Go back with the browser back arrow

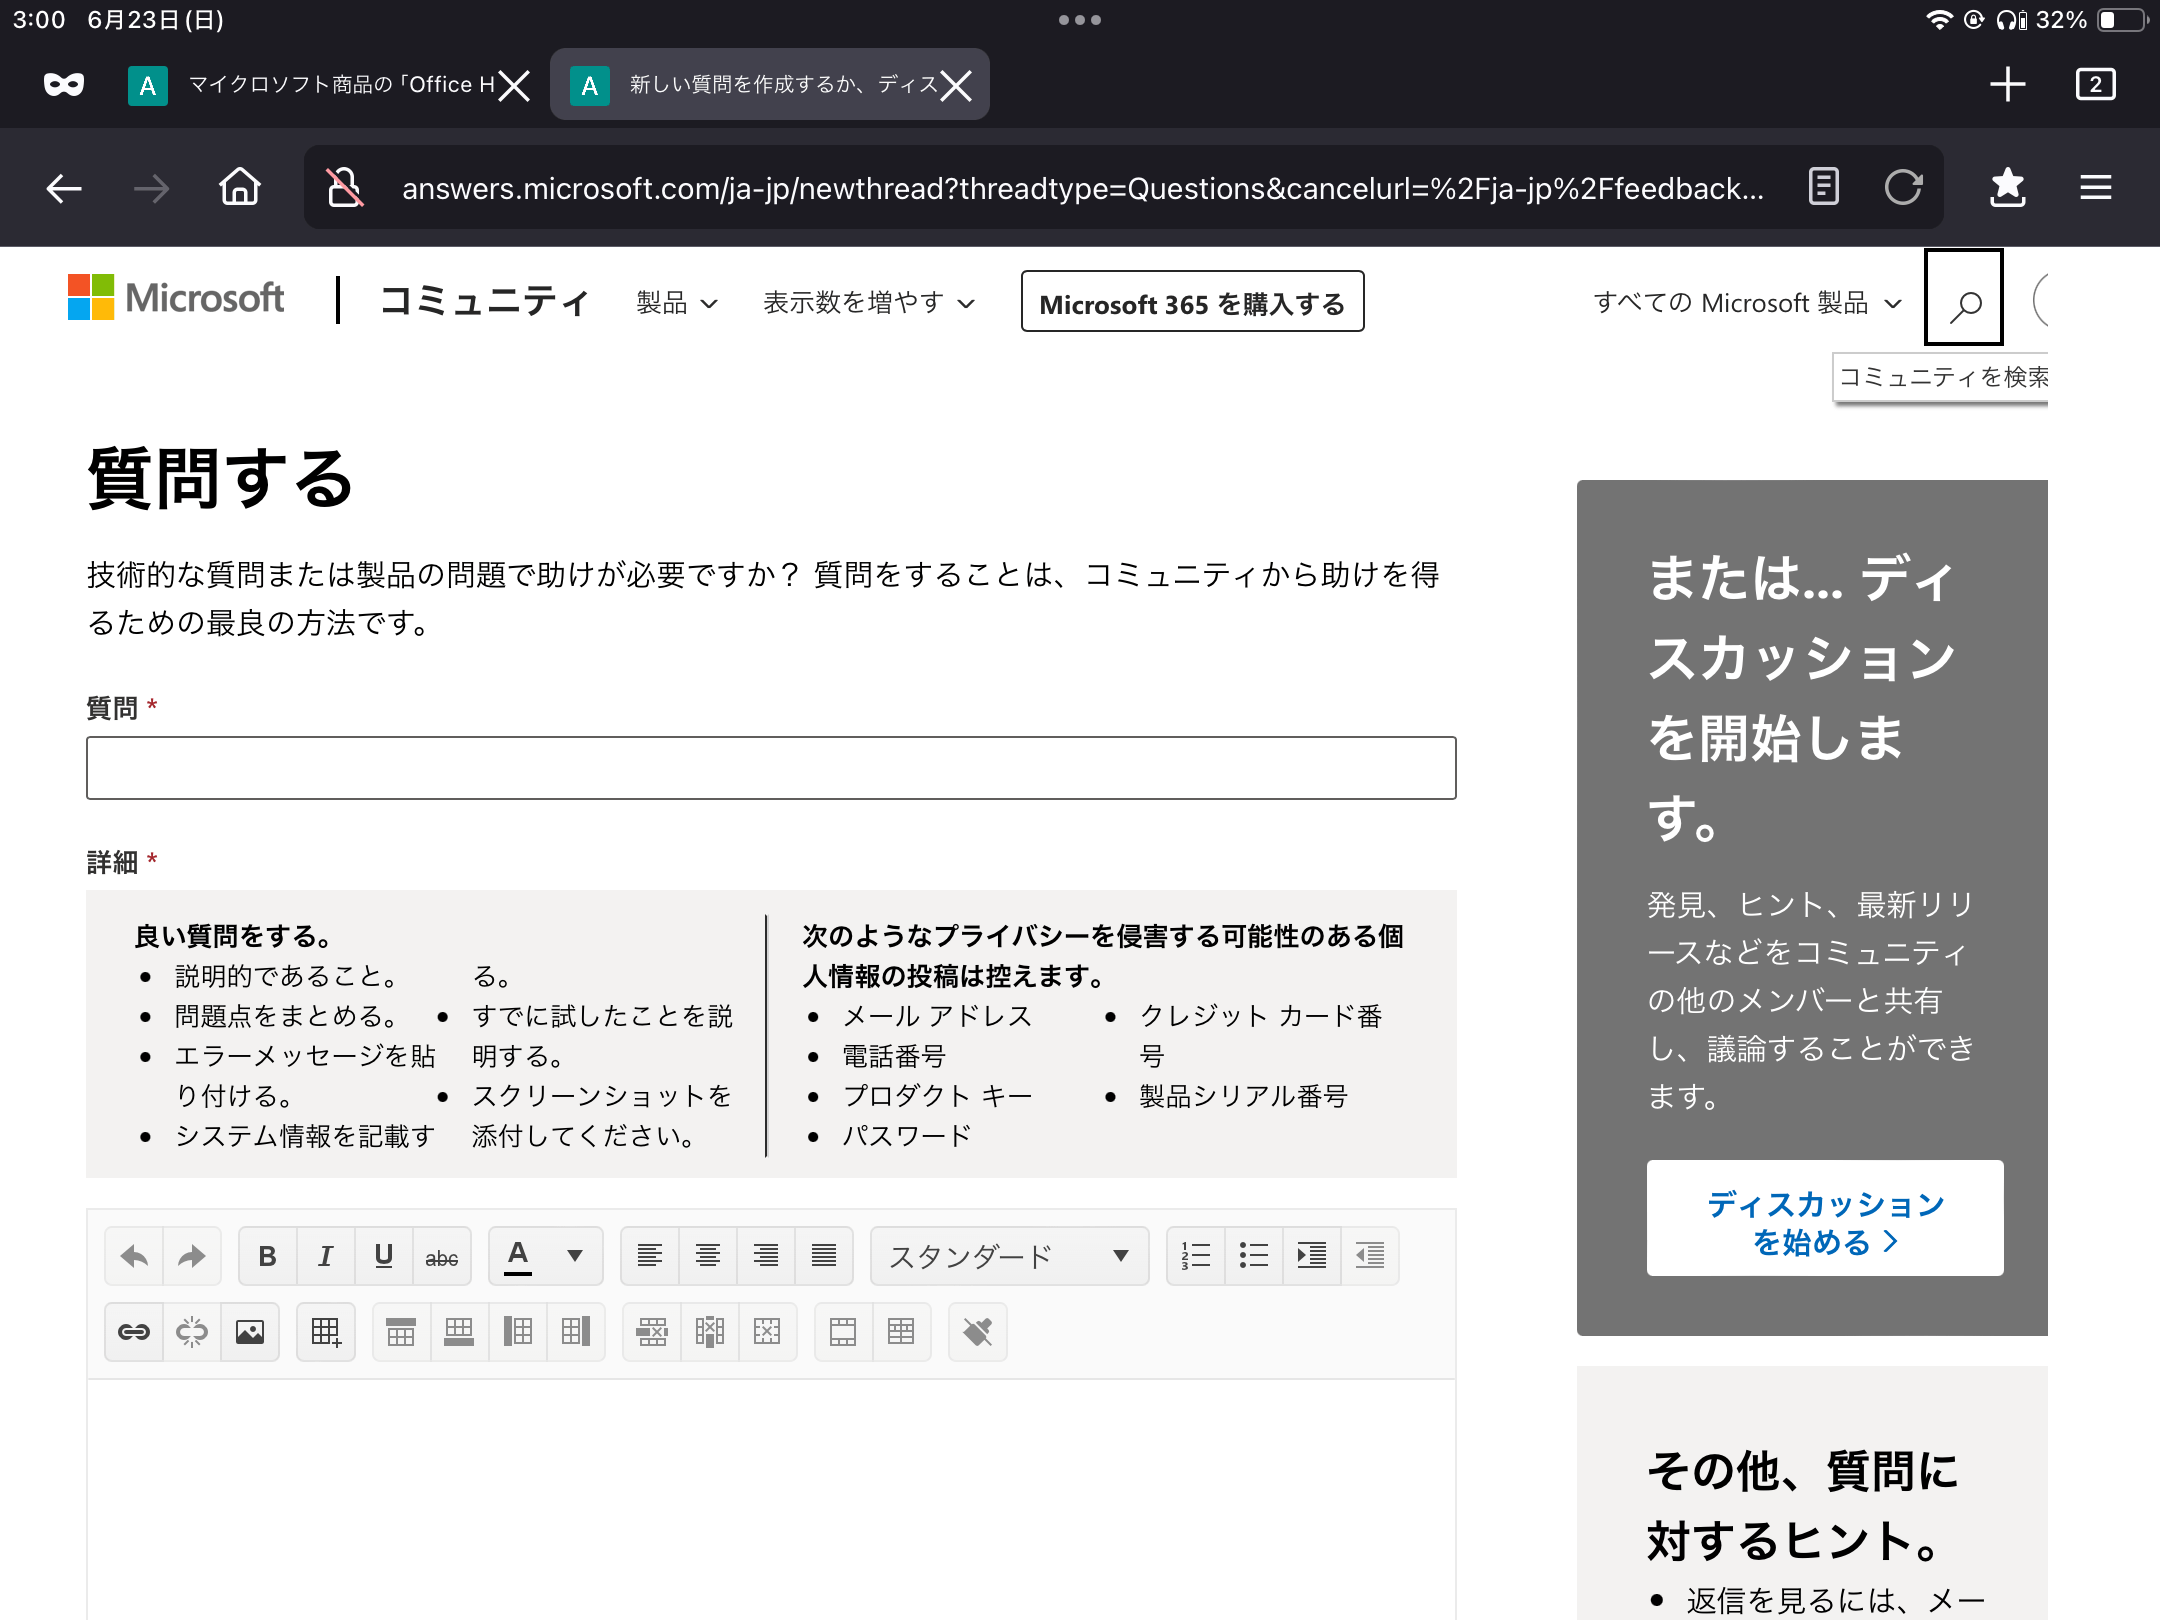[x=64, y=188]
